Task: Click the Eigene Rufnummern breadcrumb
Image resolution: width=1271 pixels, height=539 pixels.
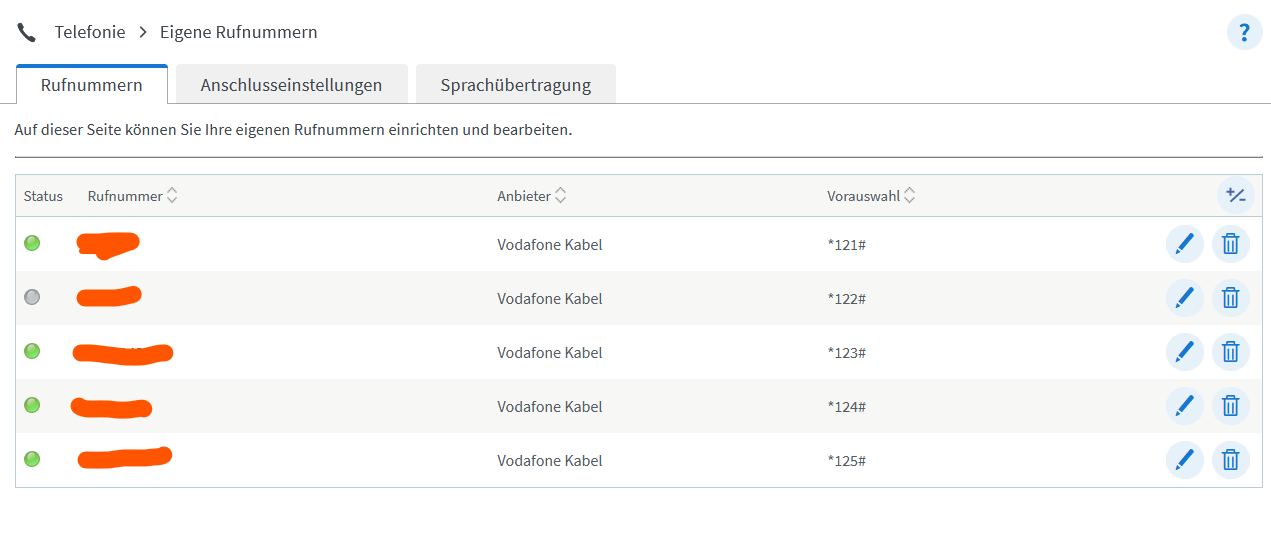Action: (x=238, y=32)
